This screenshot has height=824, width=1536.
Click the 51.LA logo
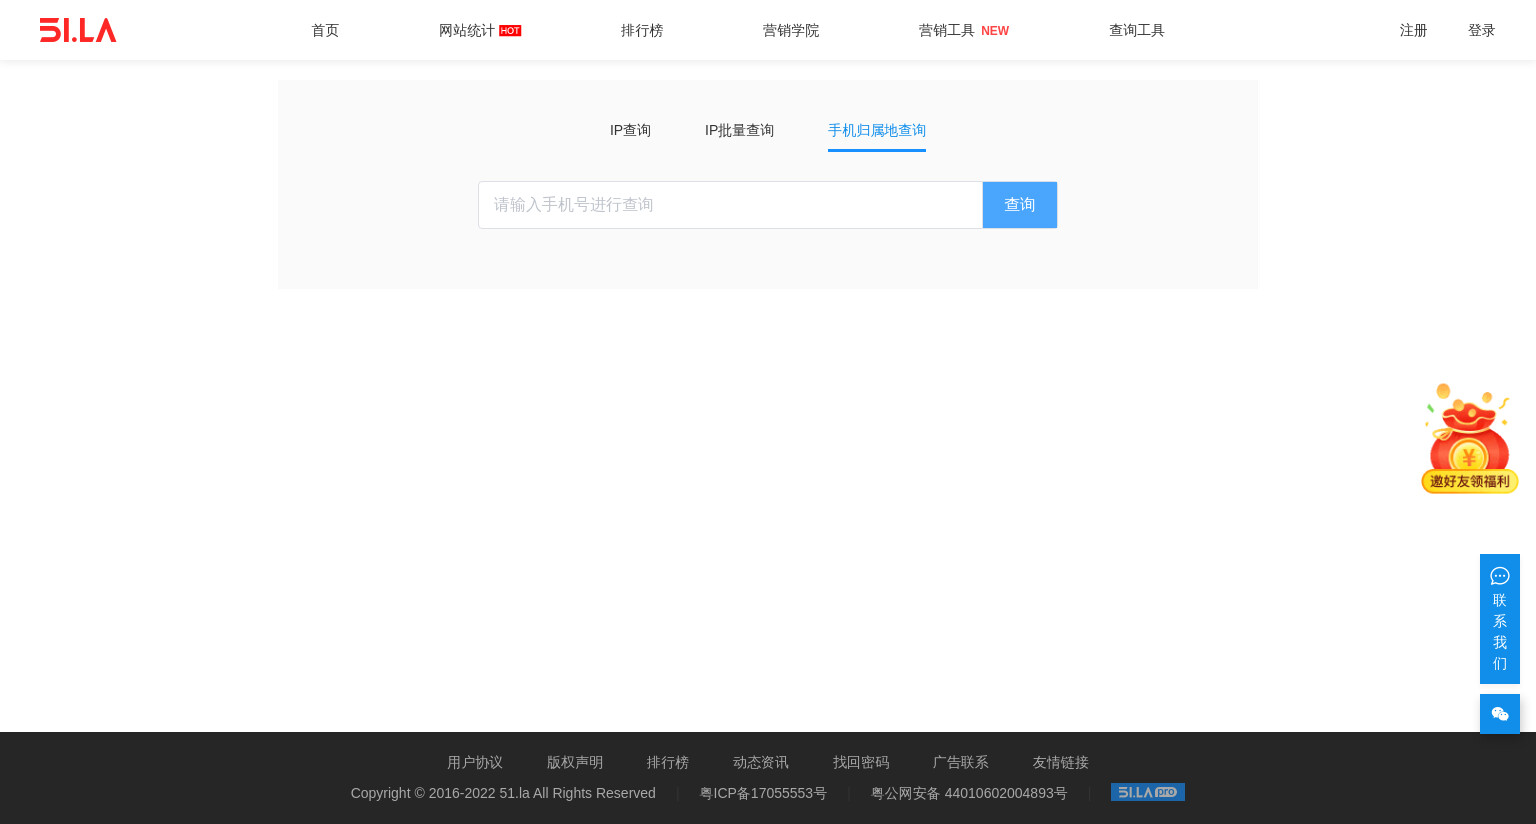point(78,30)
